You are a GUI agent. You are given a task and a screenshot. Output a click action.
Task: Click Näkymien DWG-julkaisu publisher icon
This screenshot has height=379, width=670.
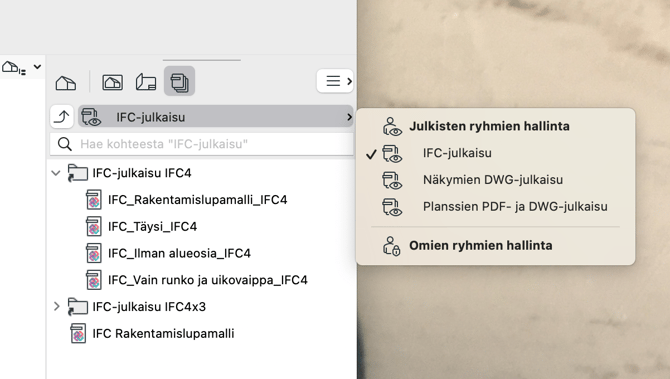pos(392,180)
